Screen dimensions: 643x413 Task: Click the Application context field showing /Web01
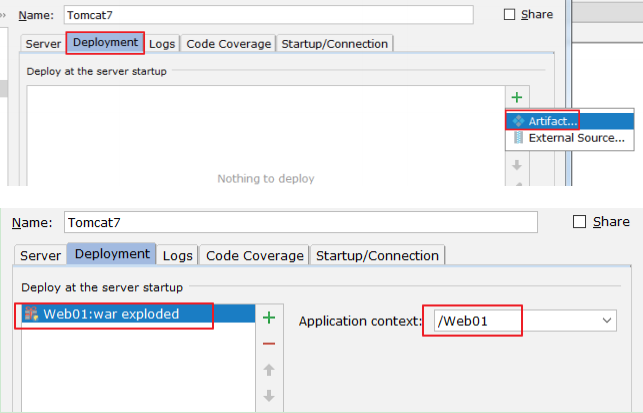tap(525, 321)
